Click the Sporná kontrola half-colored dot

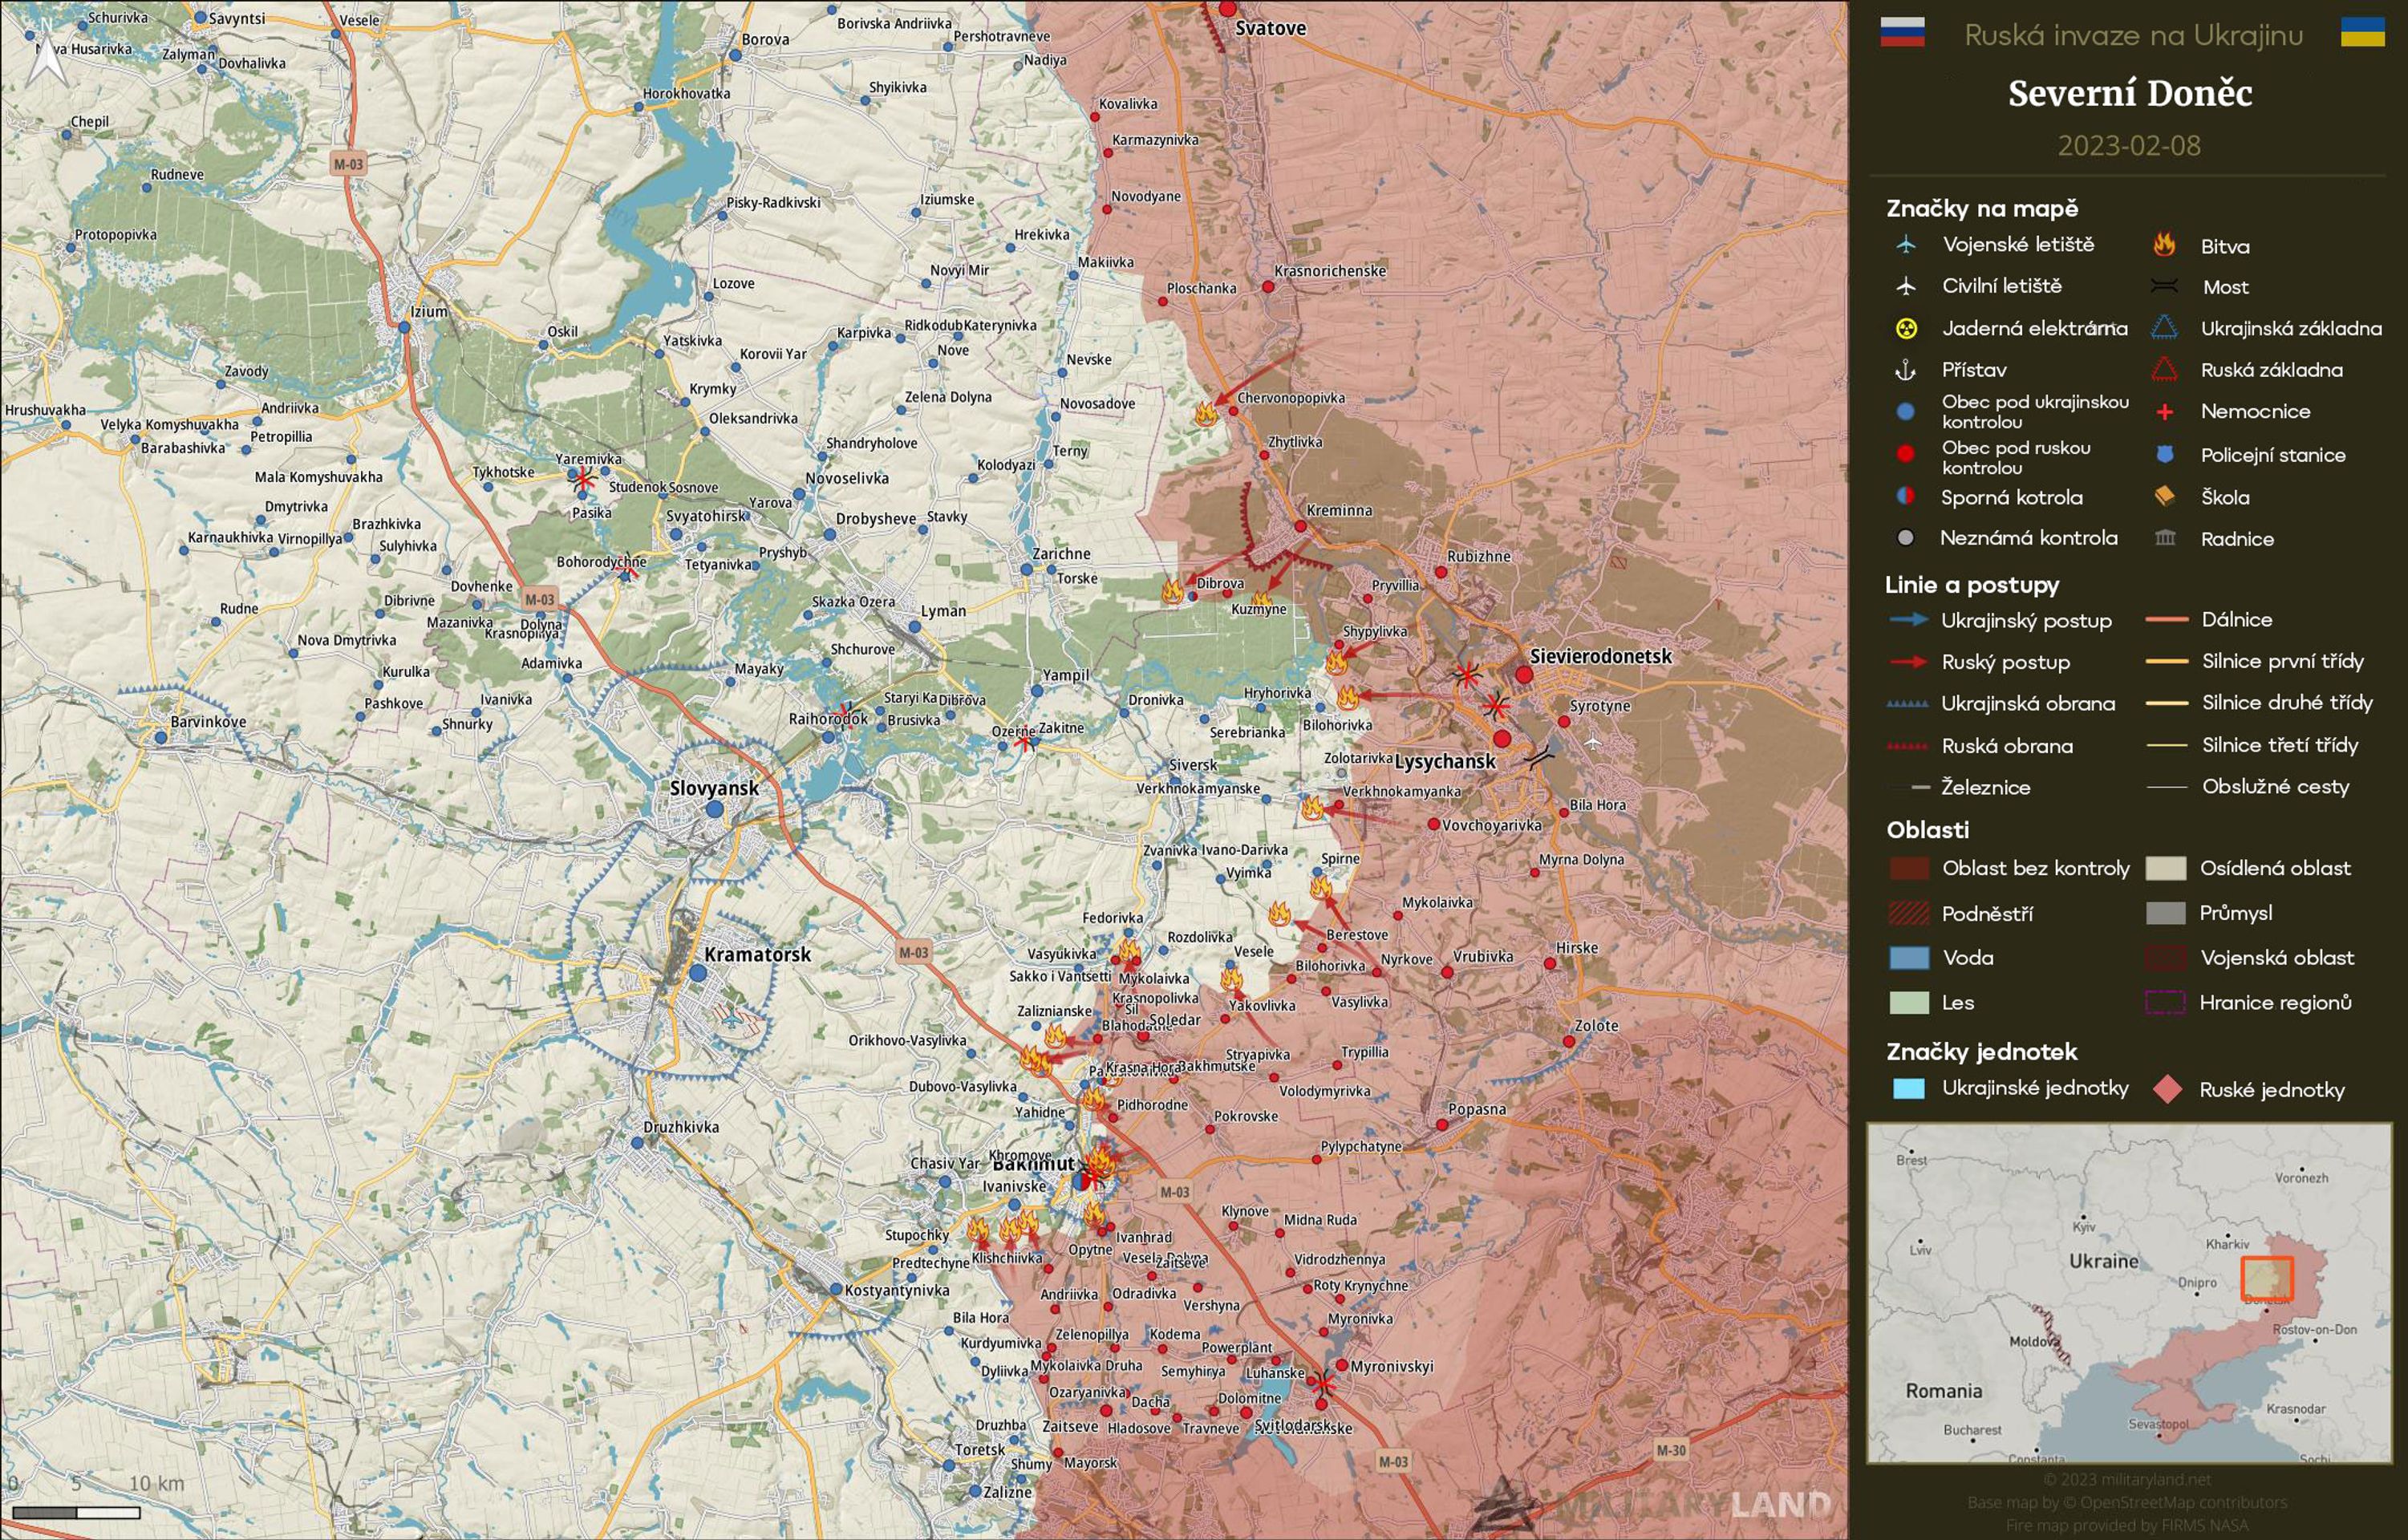(1905, 496)
